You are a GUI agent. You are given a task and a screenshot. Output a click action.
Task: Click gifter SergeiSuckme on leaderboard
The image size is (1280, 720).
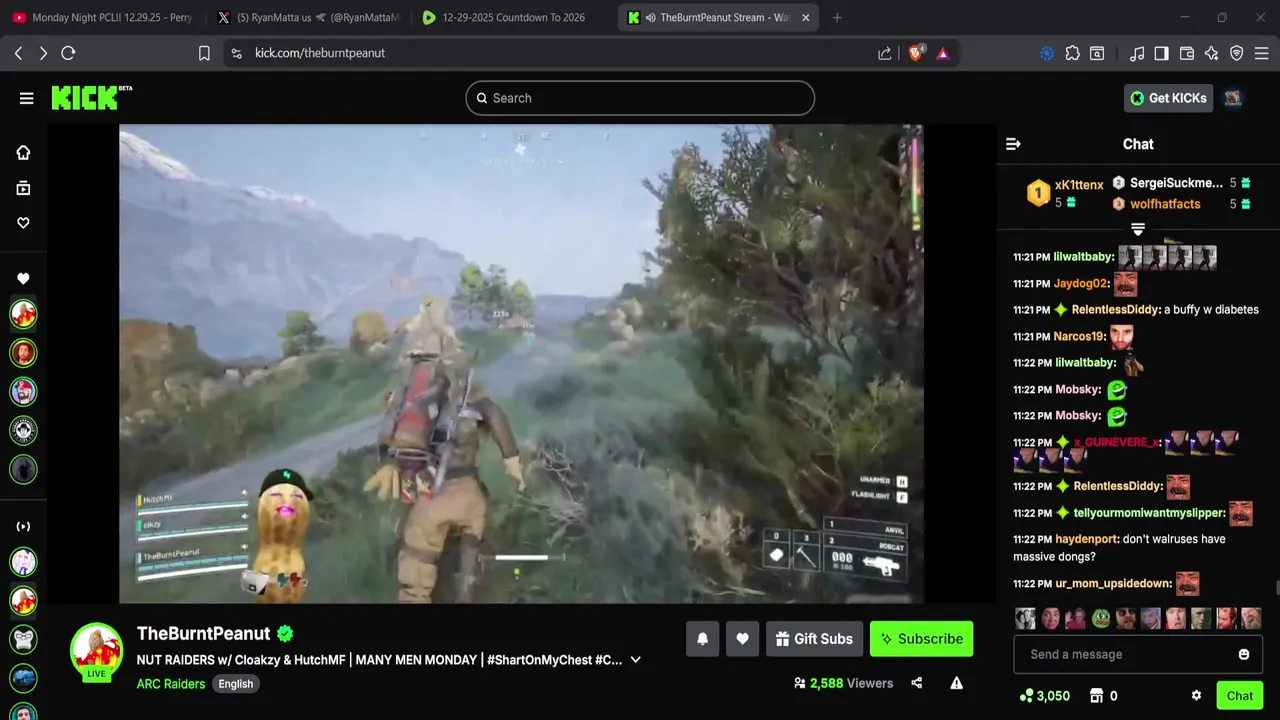[1176, 183]
